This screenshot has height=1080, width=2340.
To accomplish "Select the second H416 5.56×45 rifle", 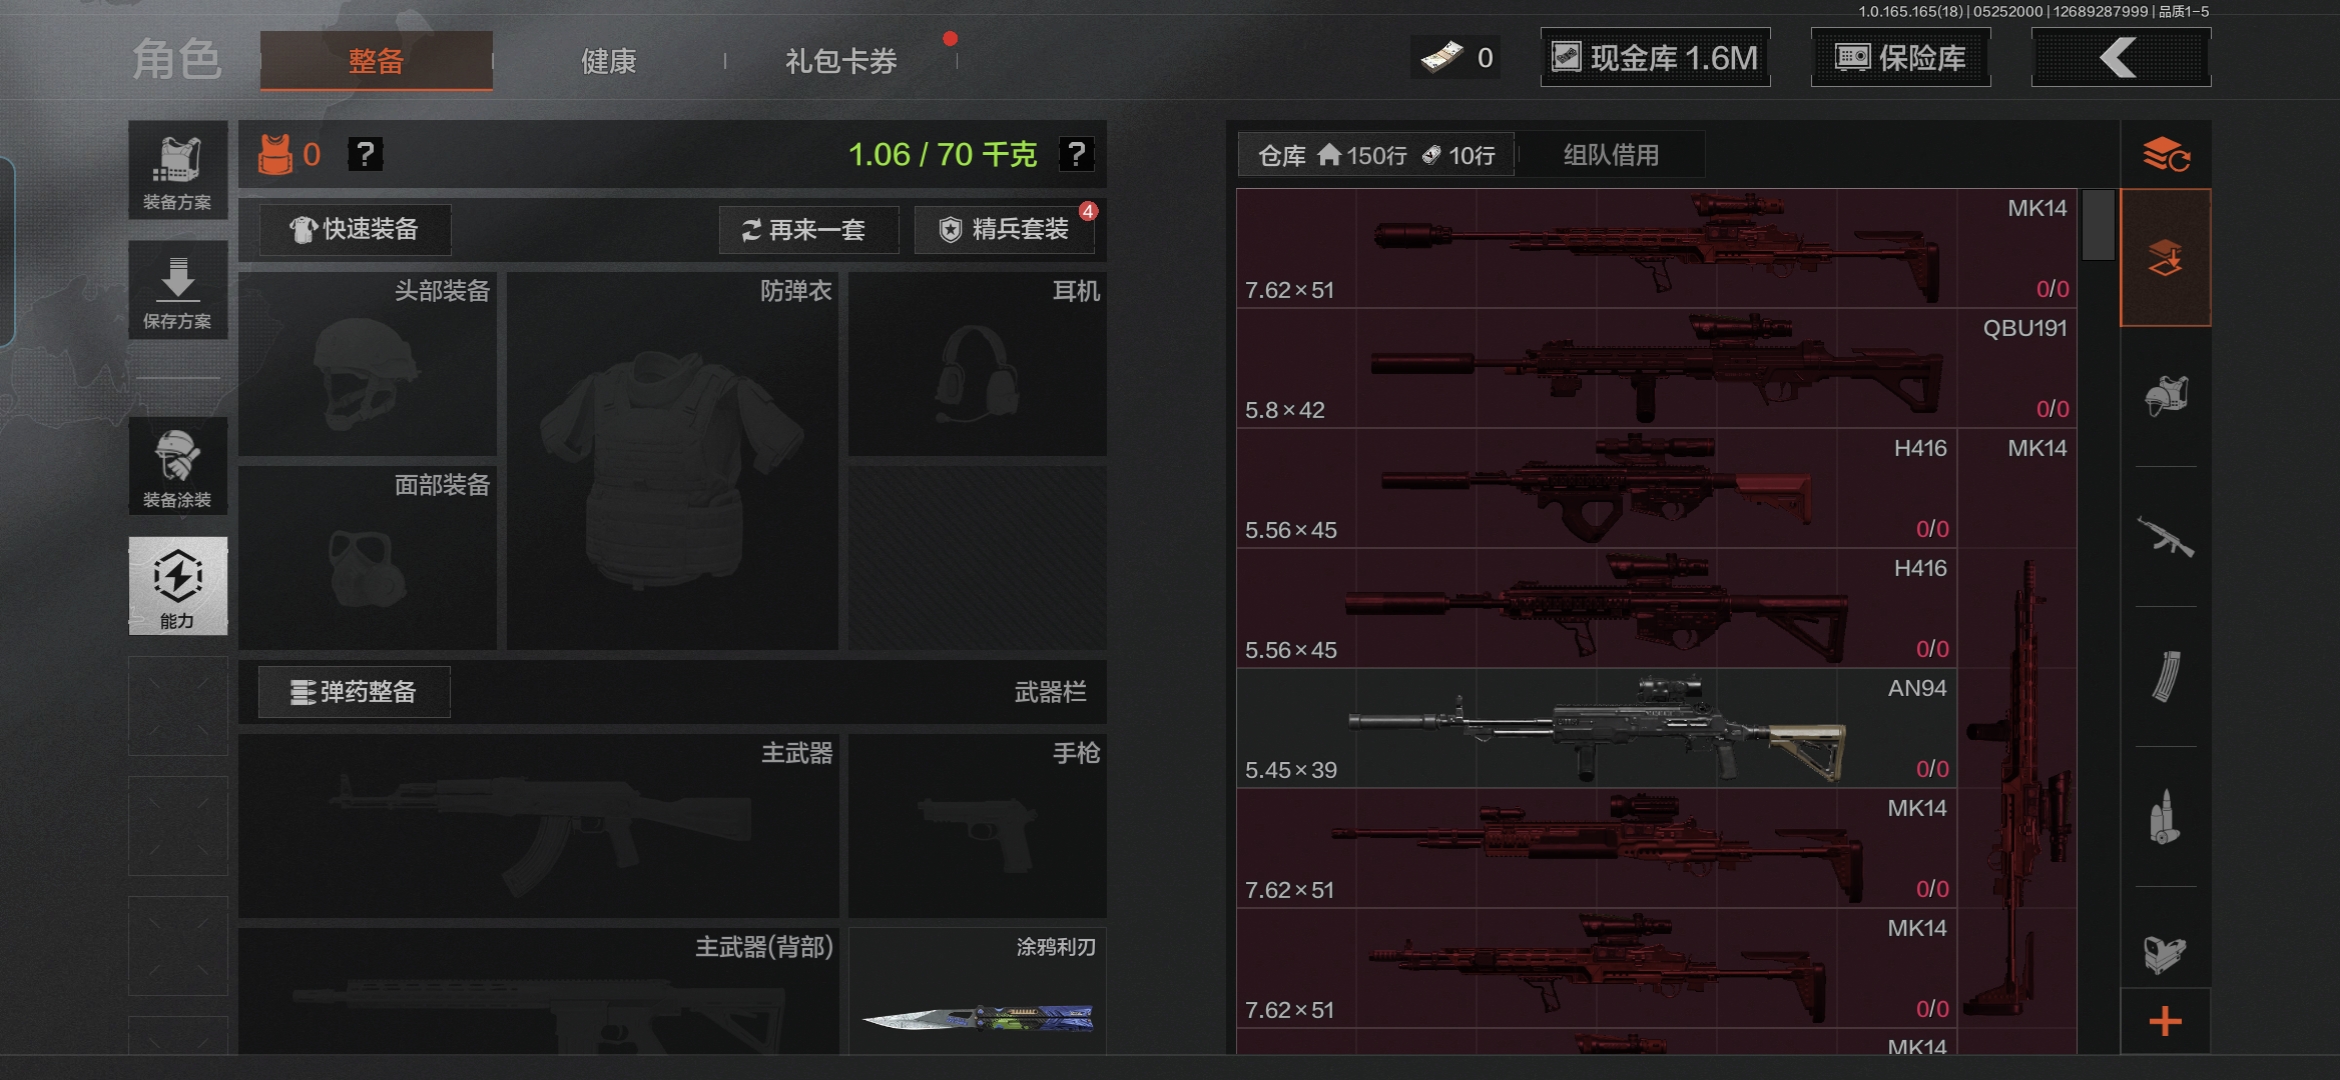I will point(1596,608).
